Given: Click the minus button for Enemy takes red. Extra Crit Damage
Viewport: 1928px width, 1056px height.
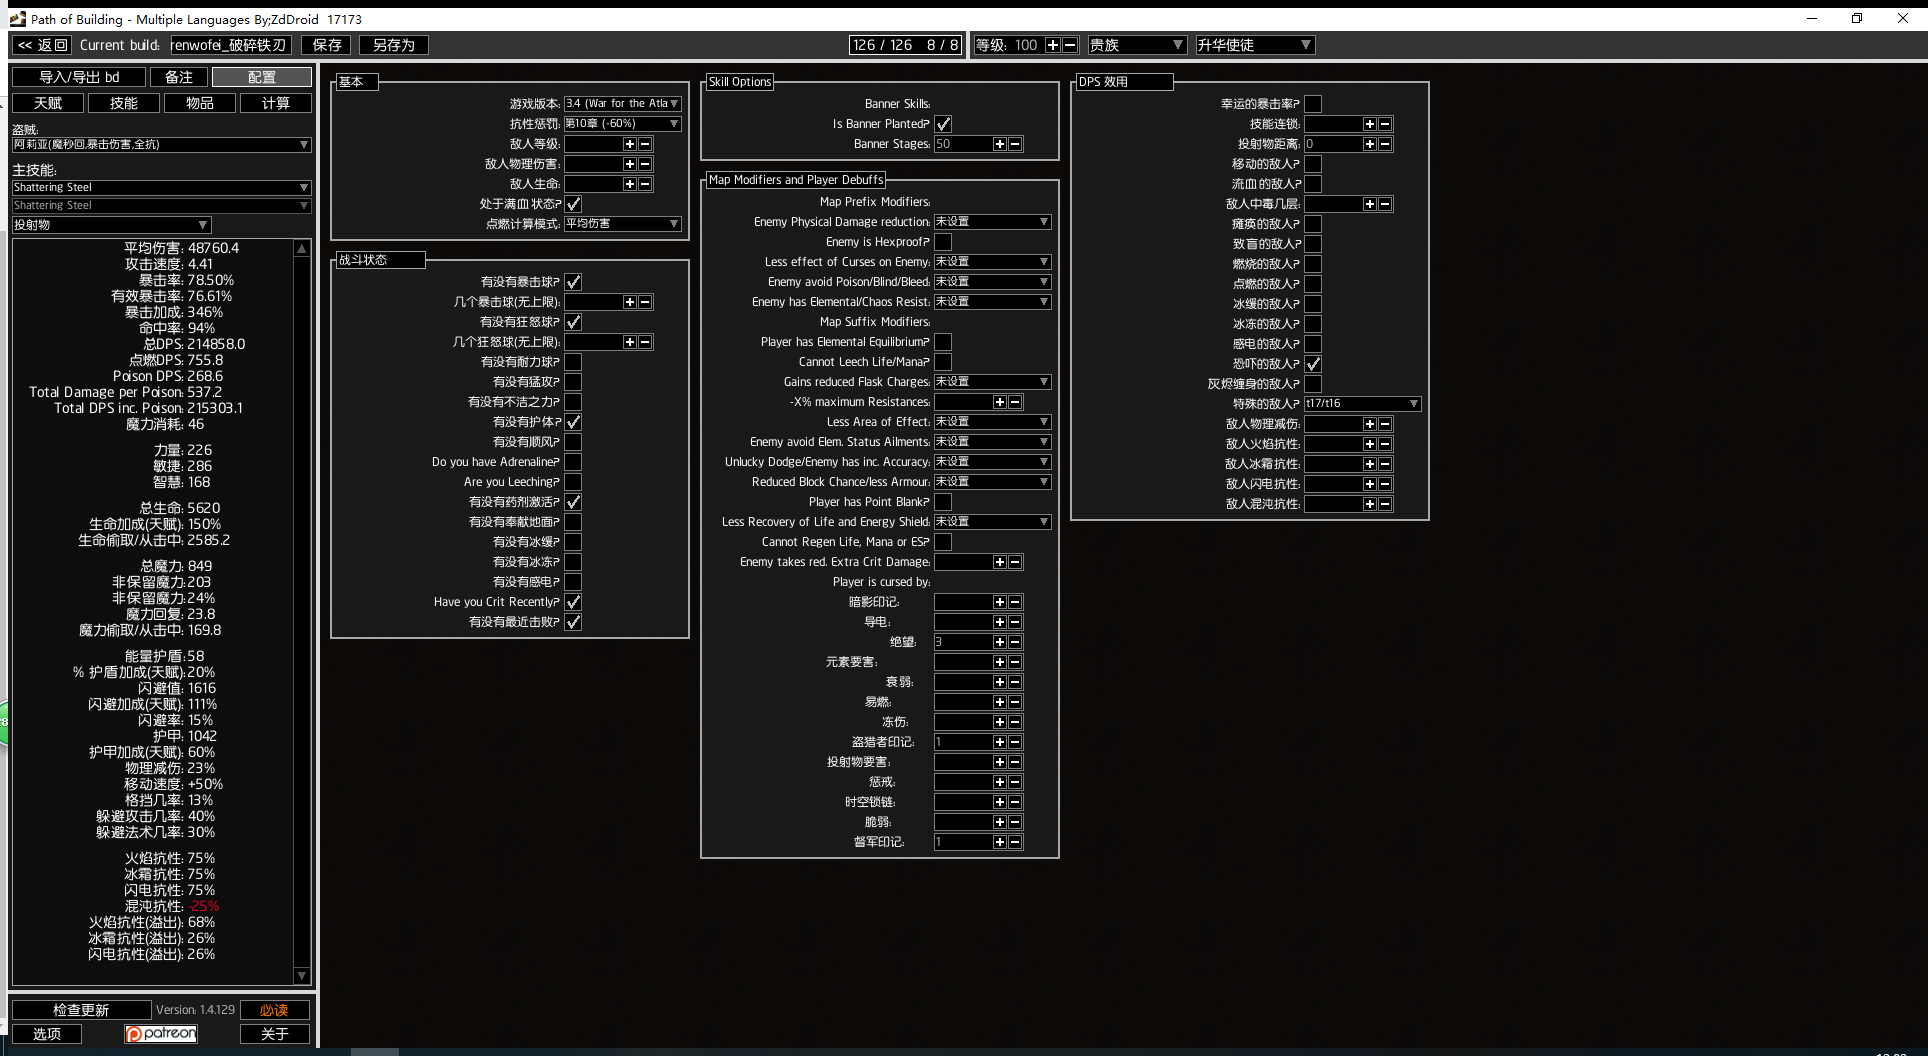Looking at the screenshot, I should [1015, 562].
